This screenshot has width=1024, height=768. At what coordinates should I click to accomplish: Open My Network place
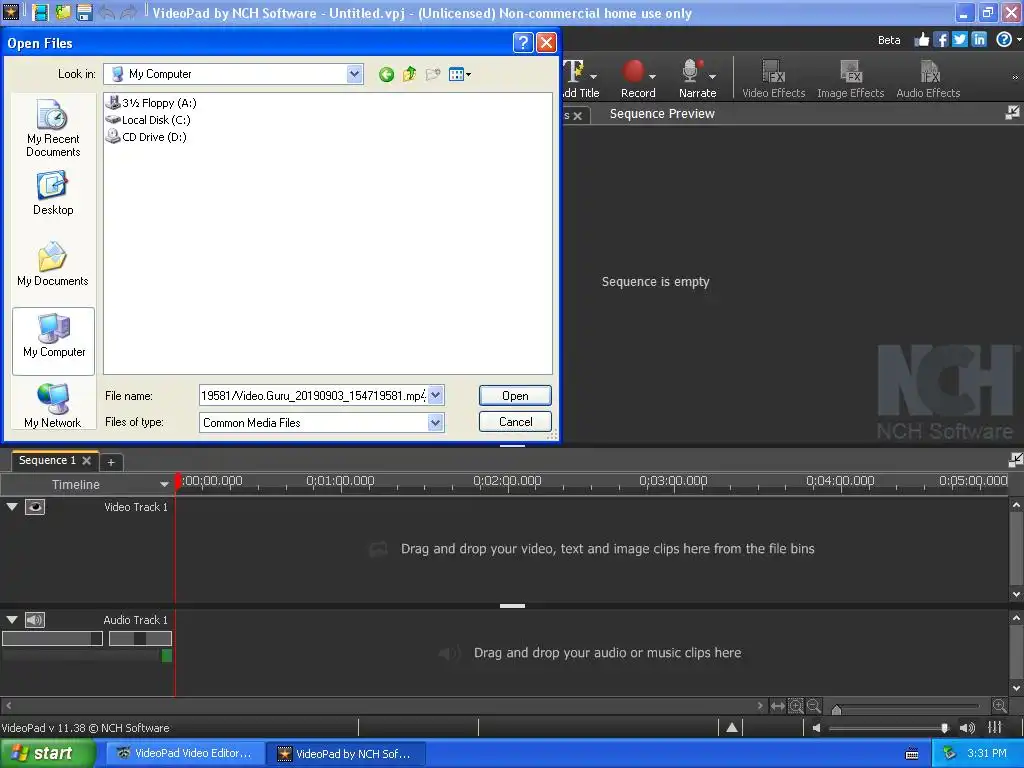coord(53,406)
